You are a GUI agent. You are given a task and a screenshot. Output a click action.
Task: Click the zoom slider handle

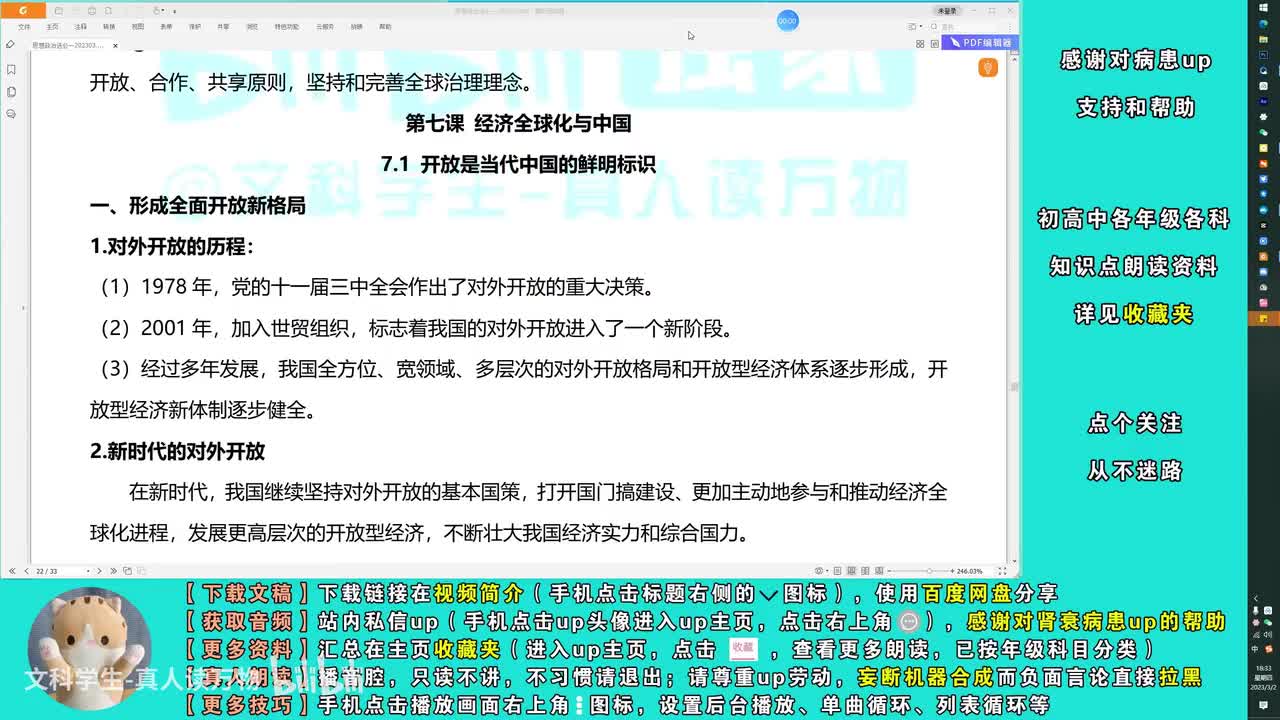click(x=929, y=571)
